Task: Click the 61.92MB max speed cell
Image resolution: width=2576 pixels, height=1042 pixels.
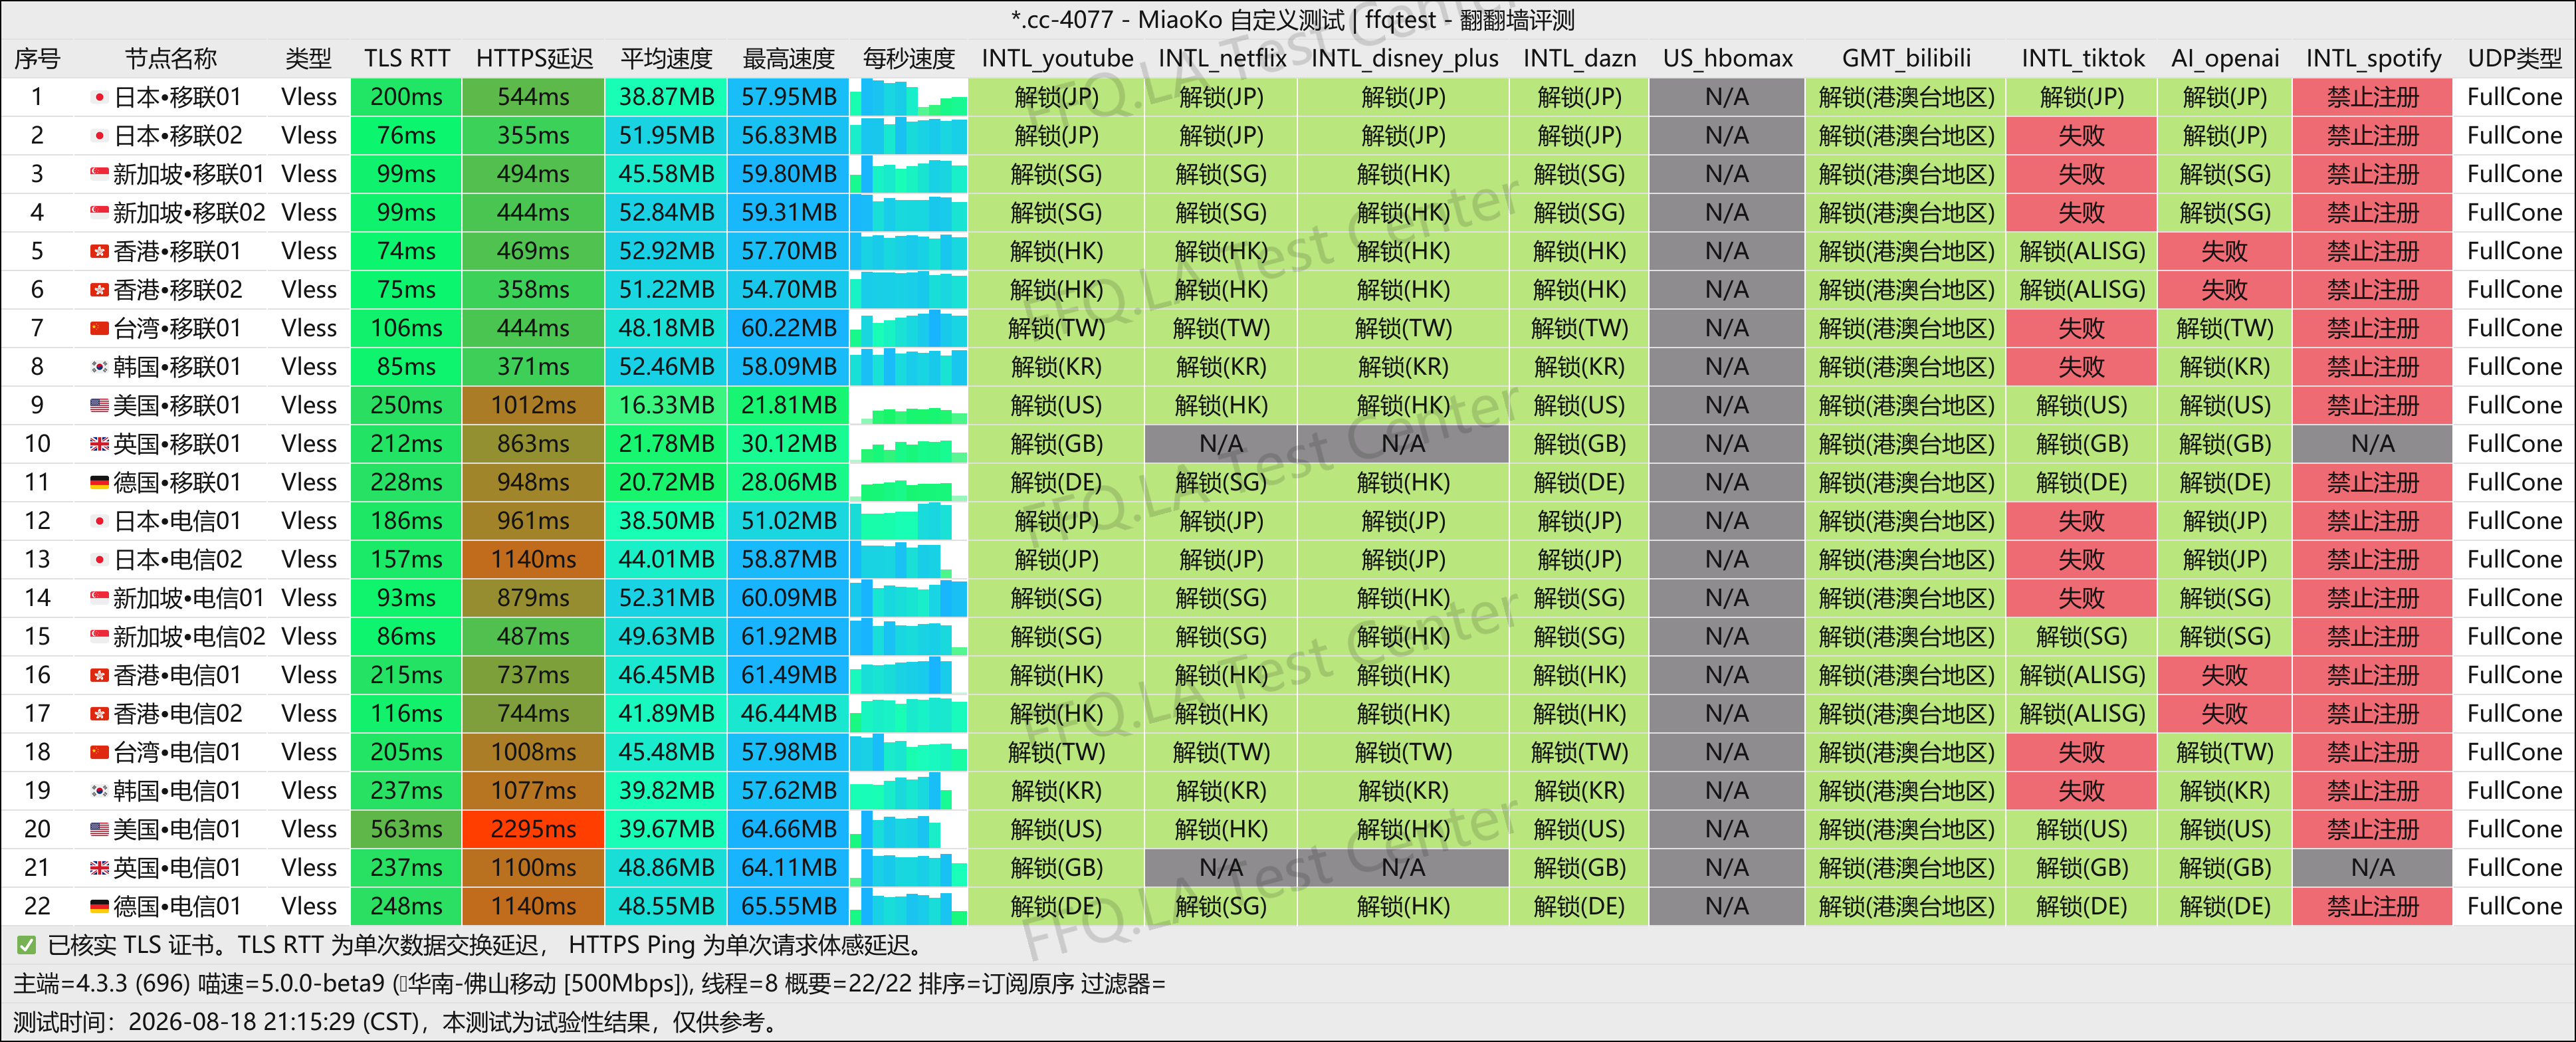Action: [789, 636]
